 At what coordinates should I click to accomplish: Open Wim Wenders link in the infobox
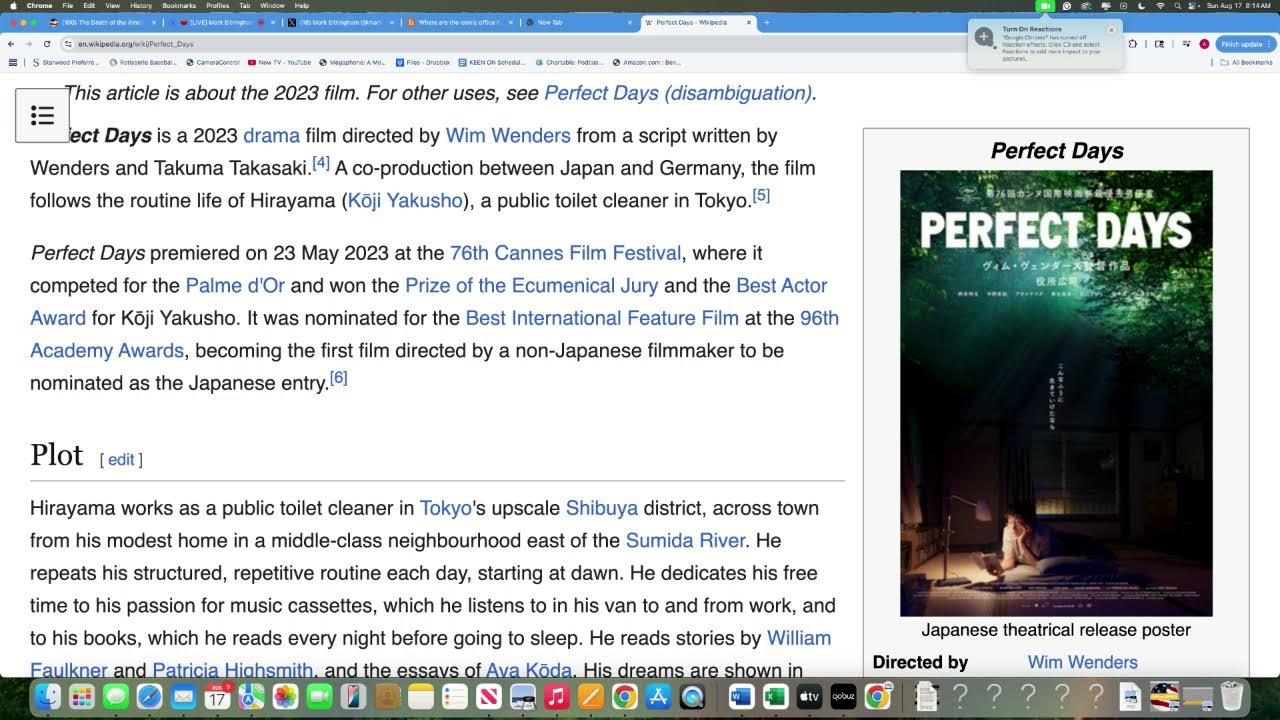point(1083,662)
